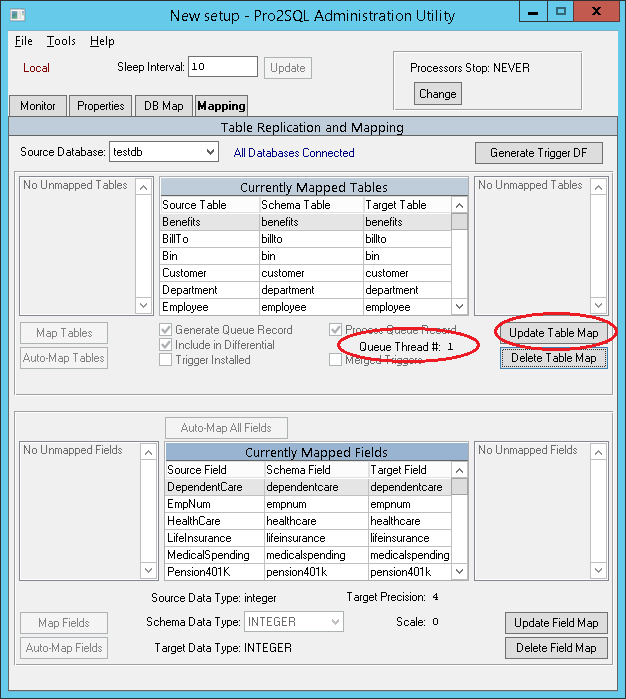Viewport: 626px width, 699px height.
Task: Select the MedicalSpending source field row
Action: click(309, 555)
